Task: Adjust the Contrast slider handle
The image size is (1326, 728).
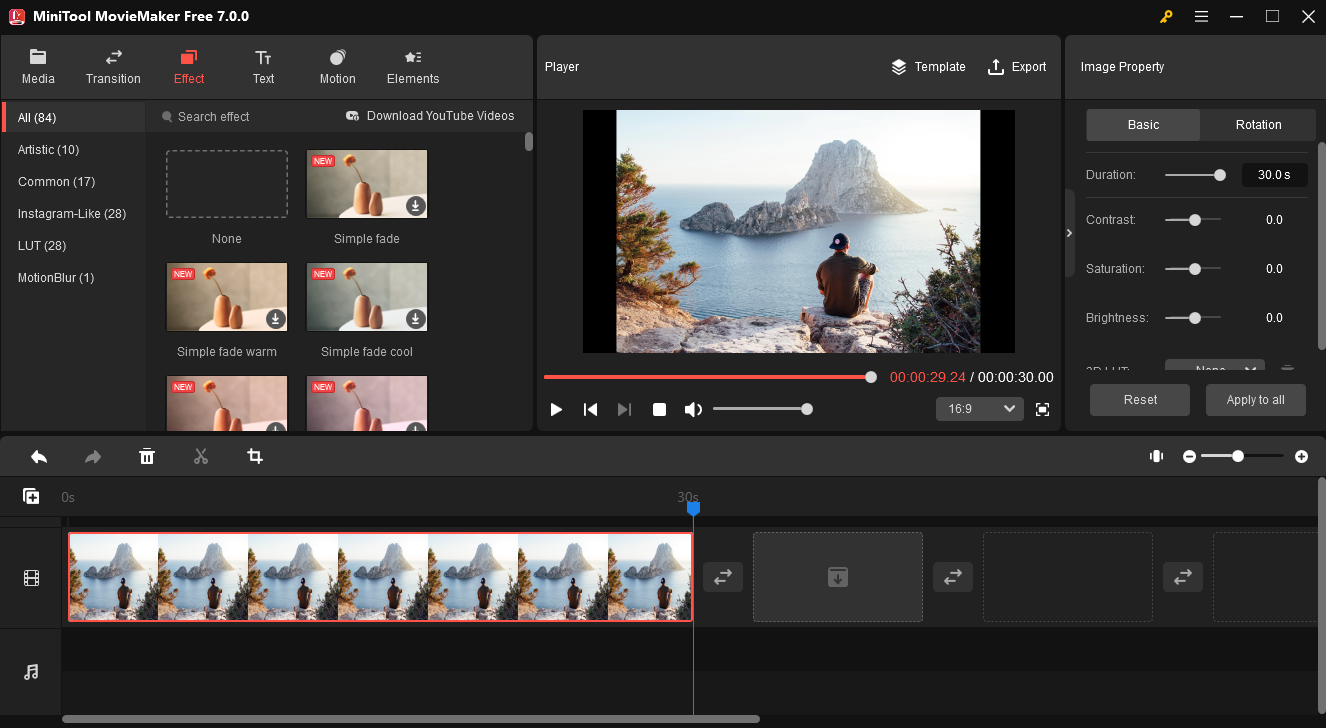Action: click(x=1194, y=220)
